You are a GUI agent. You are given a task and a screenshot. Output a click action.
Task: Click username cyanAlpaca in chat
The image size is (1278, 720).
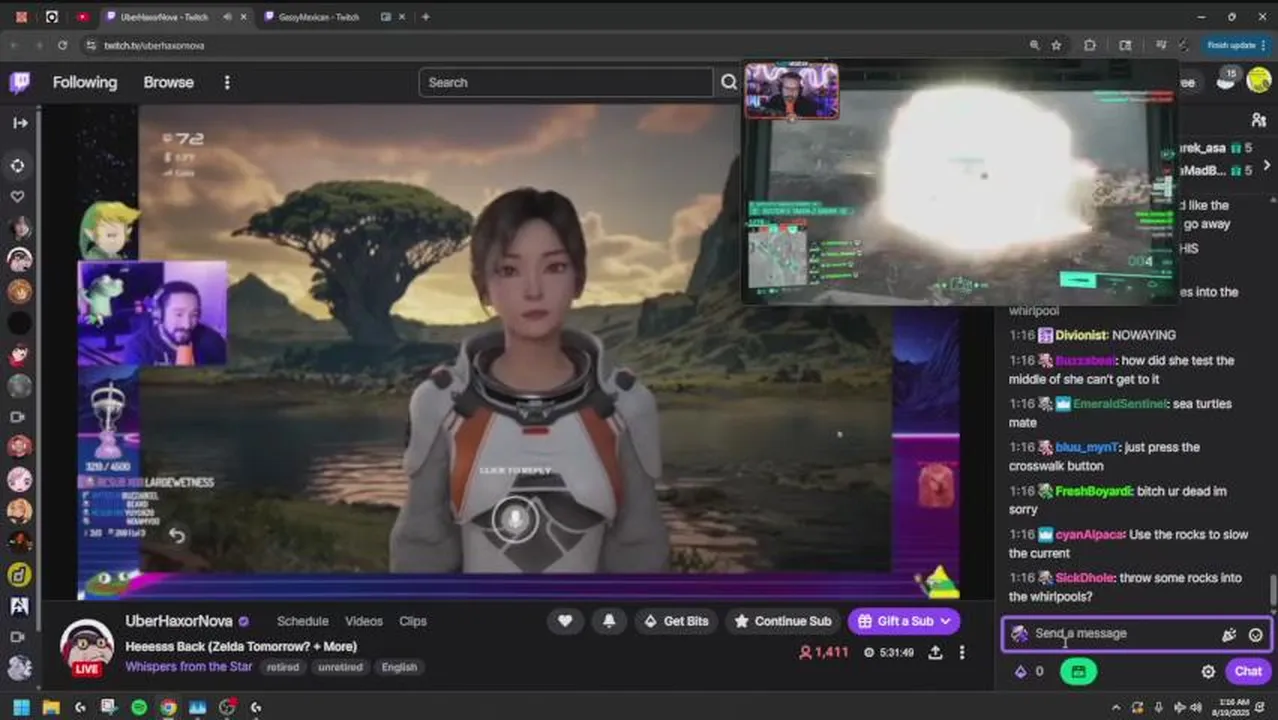click(1090, 535)
